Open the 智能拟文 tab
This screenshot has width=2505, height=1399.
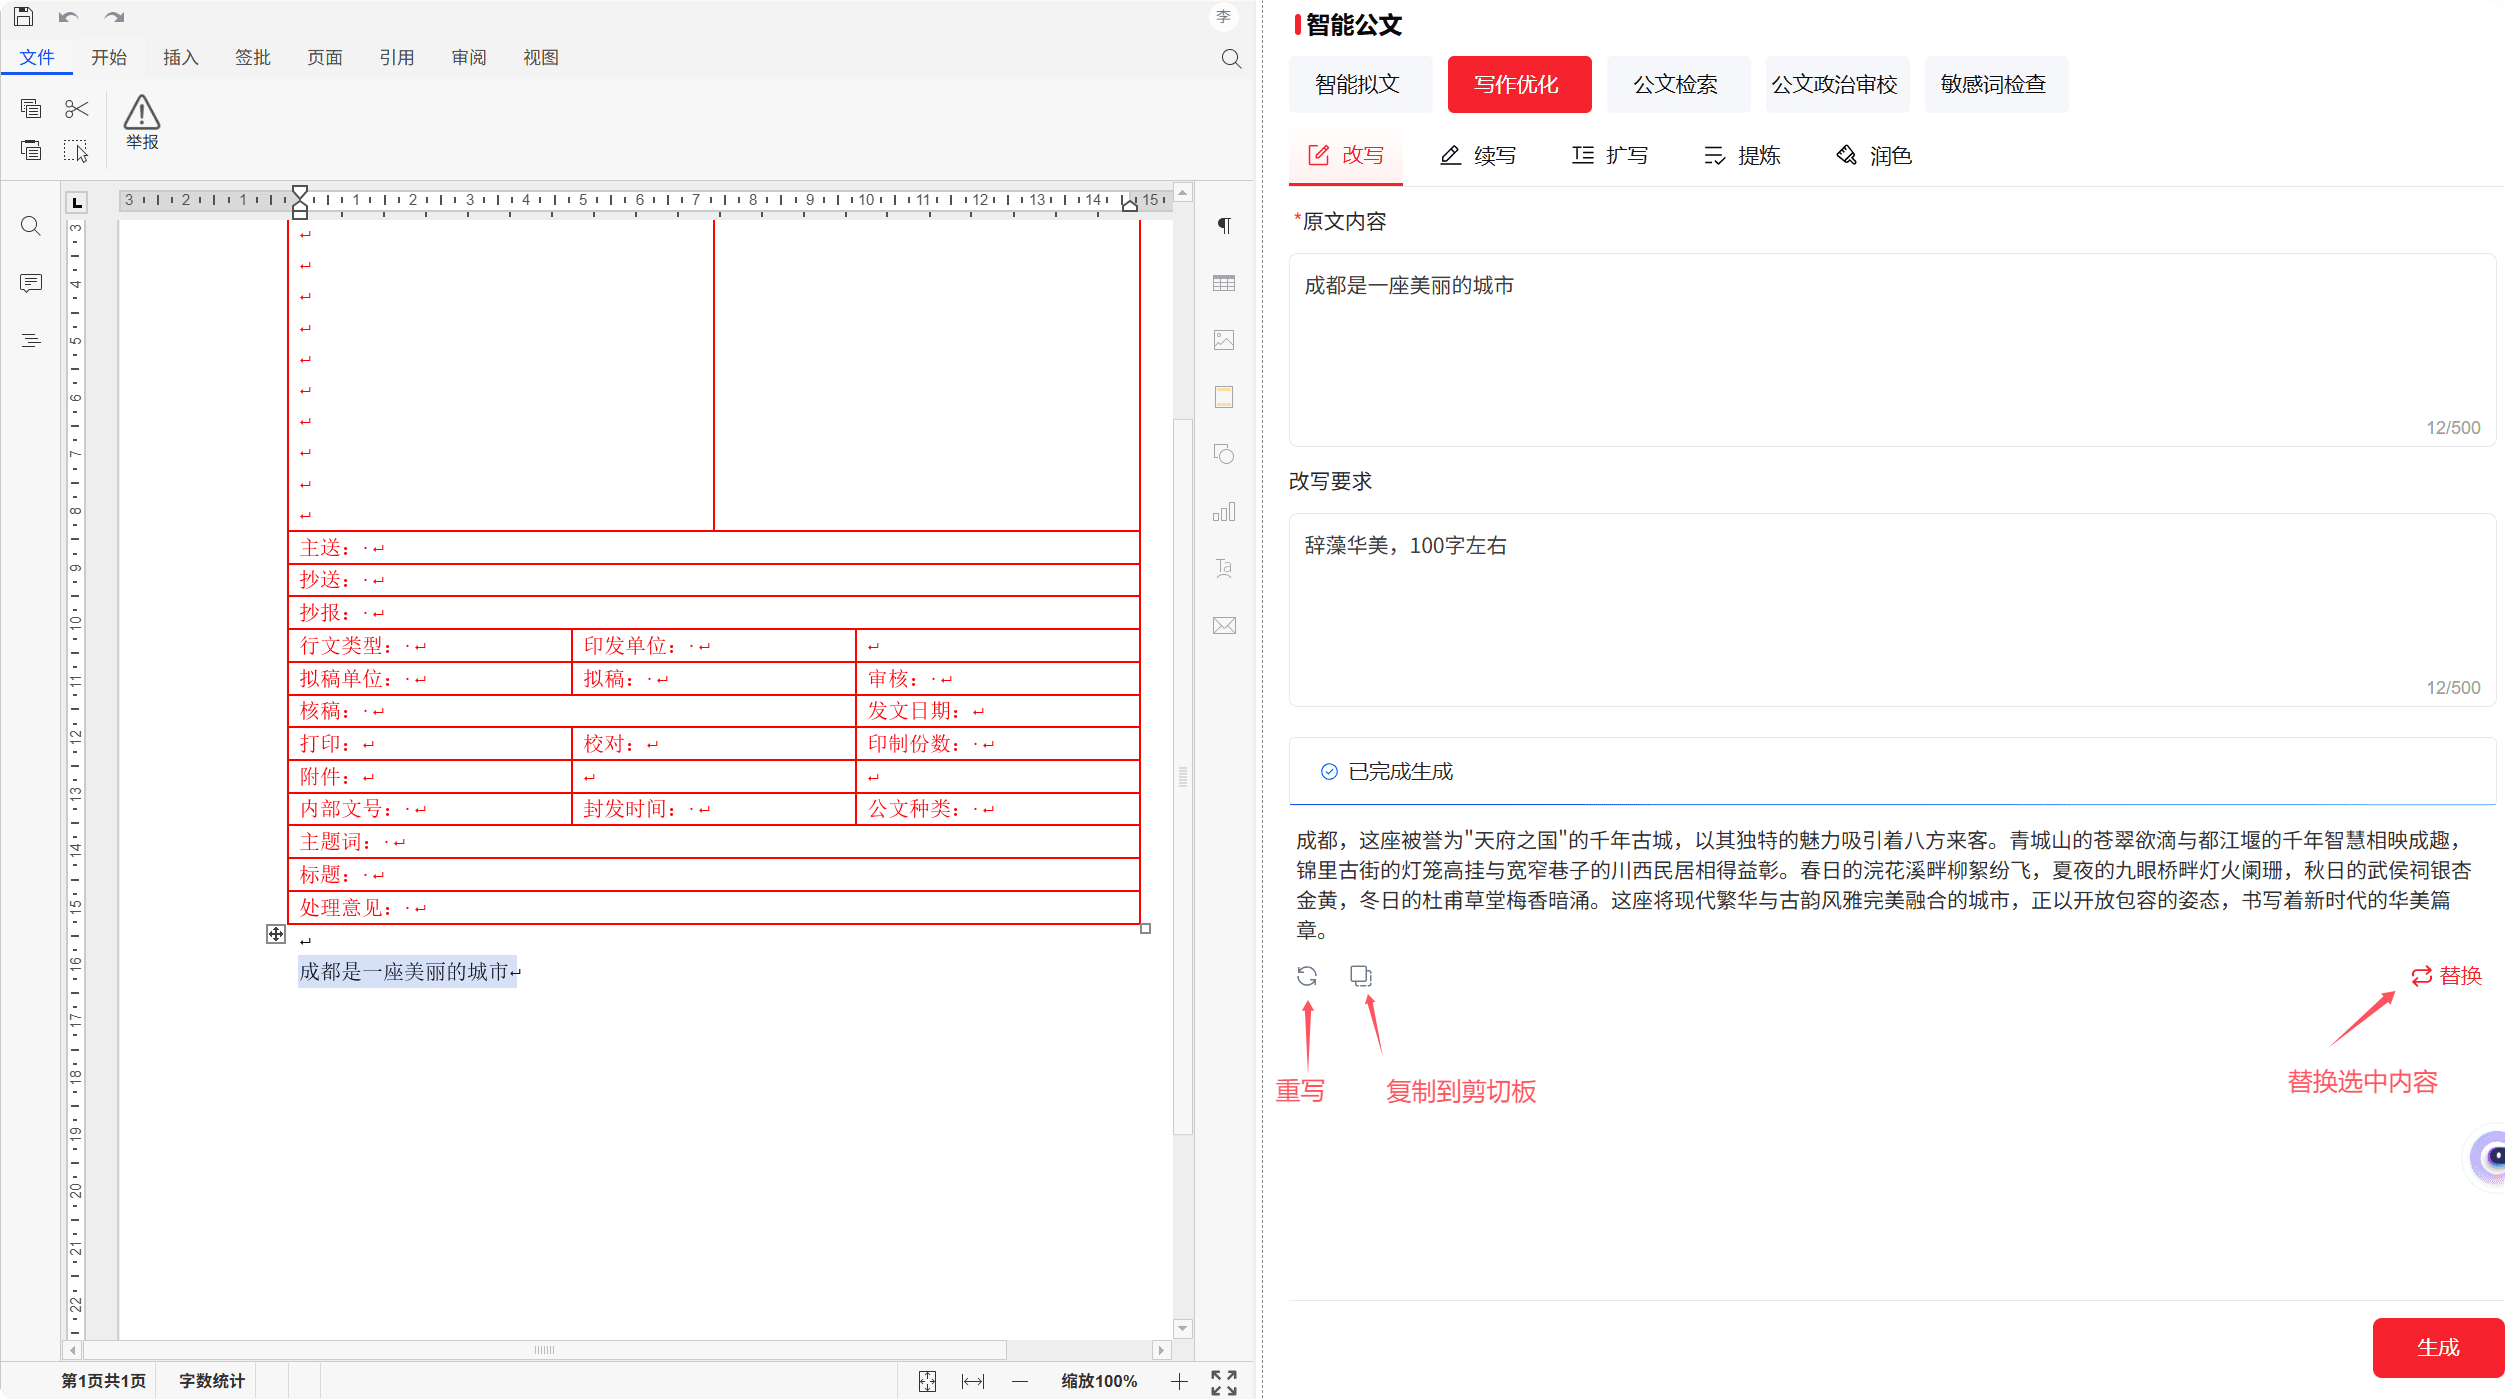tap(1360, 84)
